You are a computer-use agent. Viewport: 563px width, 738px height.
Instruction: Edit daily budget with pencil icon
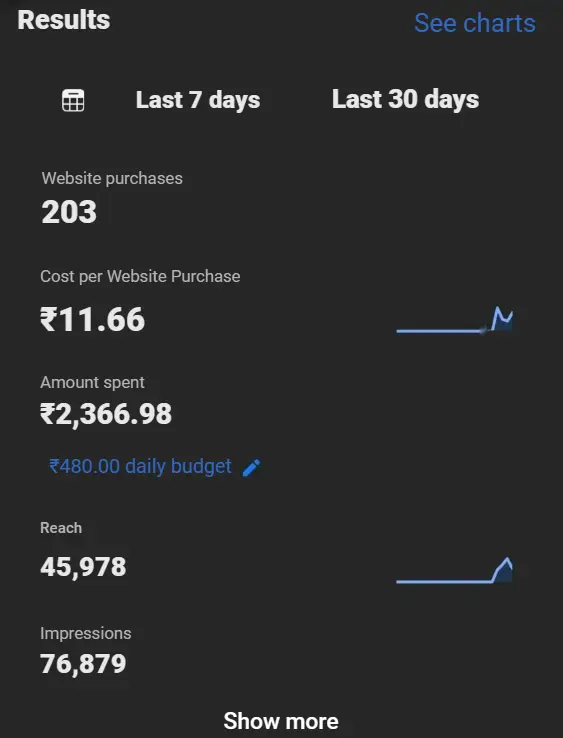click(251, 468)
